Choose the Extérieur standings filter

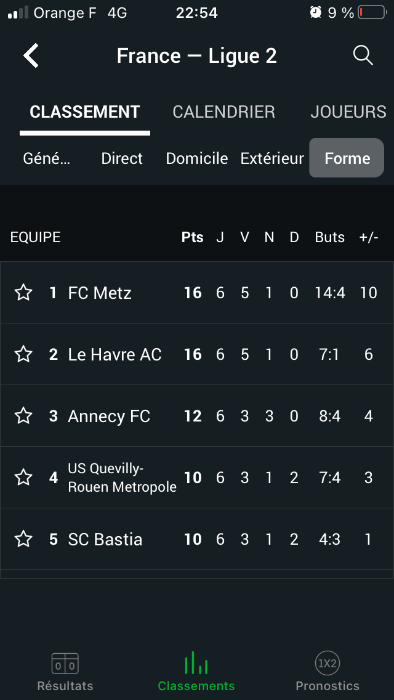tap(272, 158)
